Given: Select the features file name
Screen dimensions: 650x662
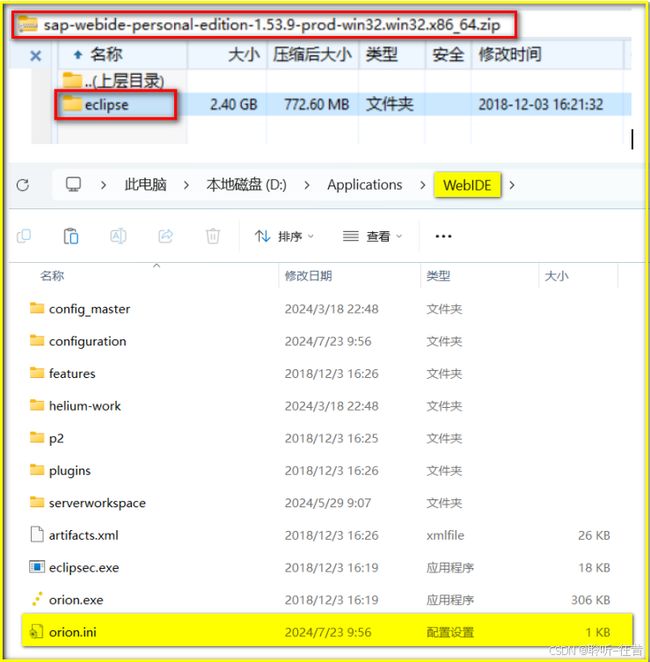Looking at the screenshot, I should click(72, 374).
